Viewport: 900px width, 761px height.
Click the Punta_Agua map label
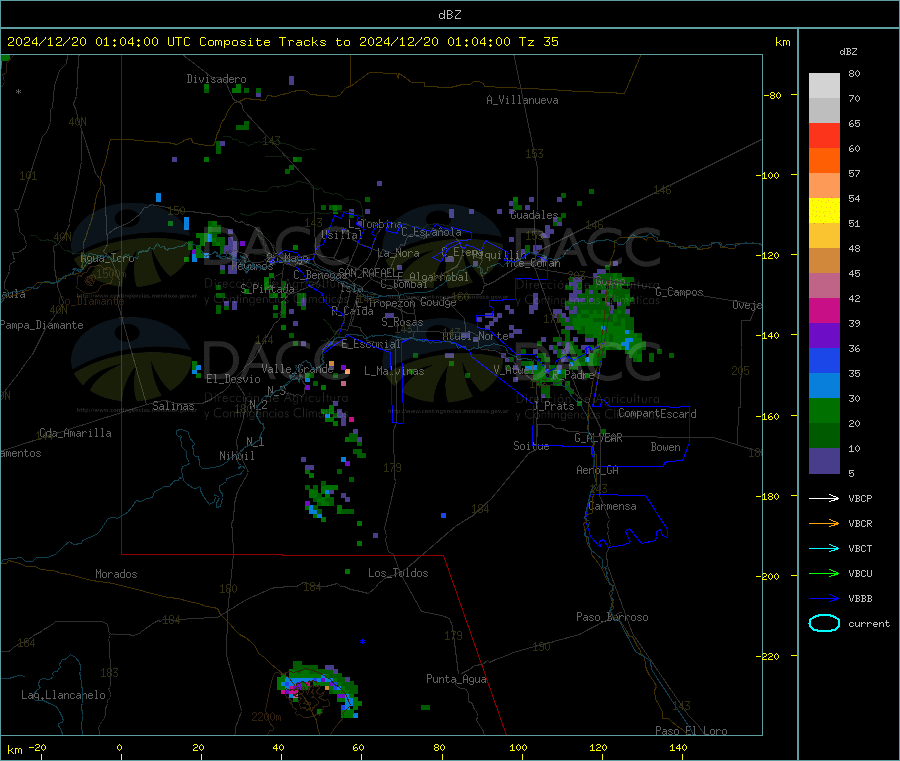[456, 679]
